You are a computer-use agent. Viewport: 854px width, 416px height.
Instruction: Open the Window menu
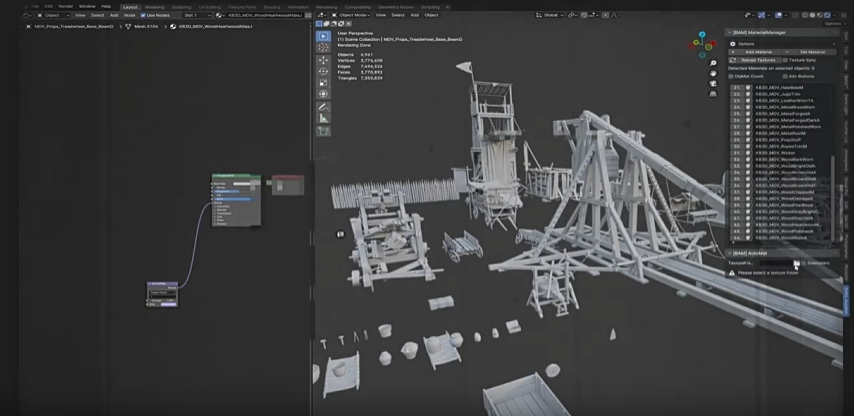[x=87, y=6]
